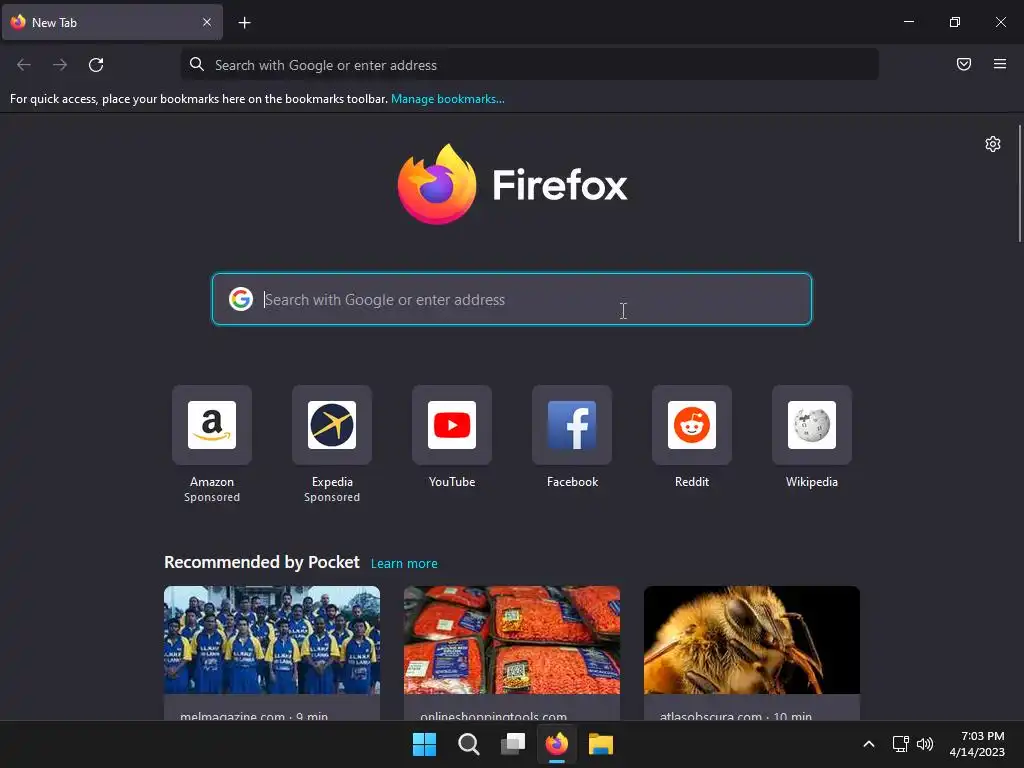Open Windows taskbar Search
The height and width of the screenshot is (768, 1024).
469,744
